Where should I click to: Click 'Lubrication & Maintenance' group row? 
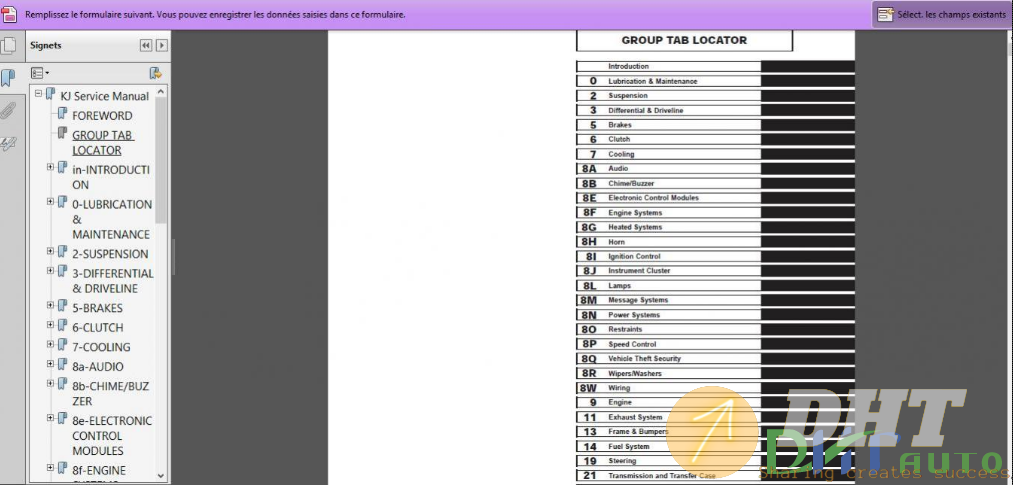coord(669,81)
